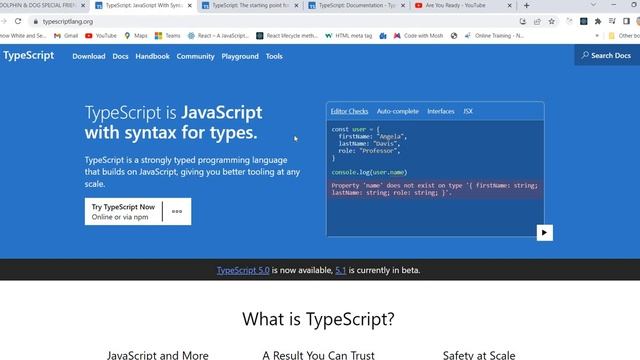Screen dimensions: 640x360
Task: Reload the page with the refresh icon
Action: [18, 21]
